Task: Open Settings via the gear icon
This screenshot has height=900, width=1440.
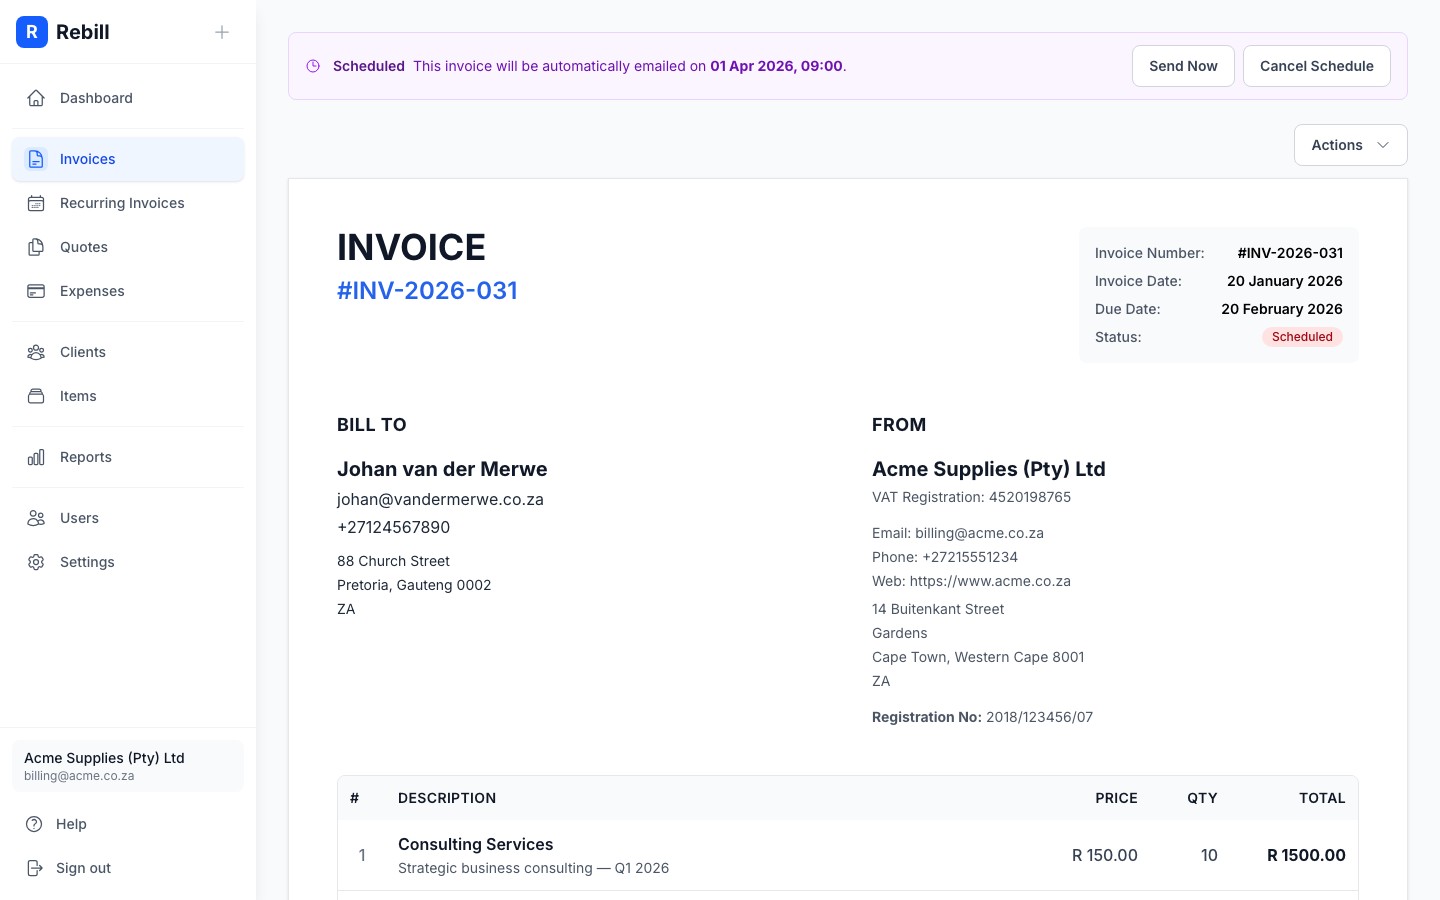Action: point(36,562)
